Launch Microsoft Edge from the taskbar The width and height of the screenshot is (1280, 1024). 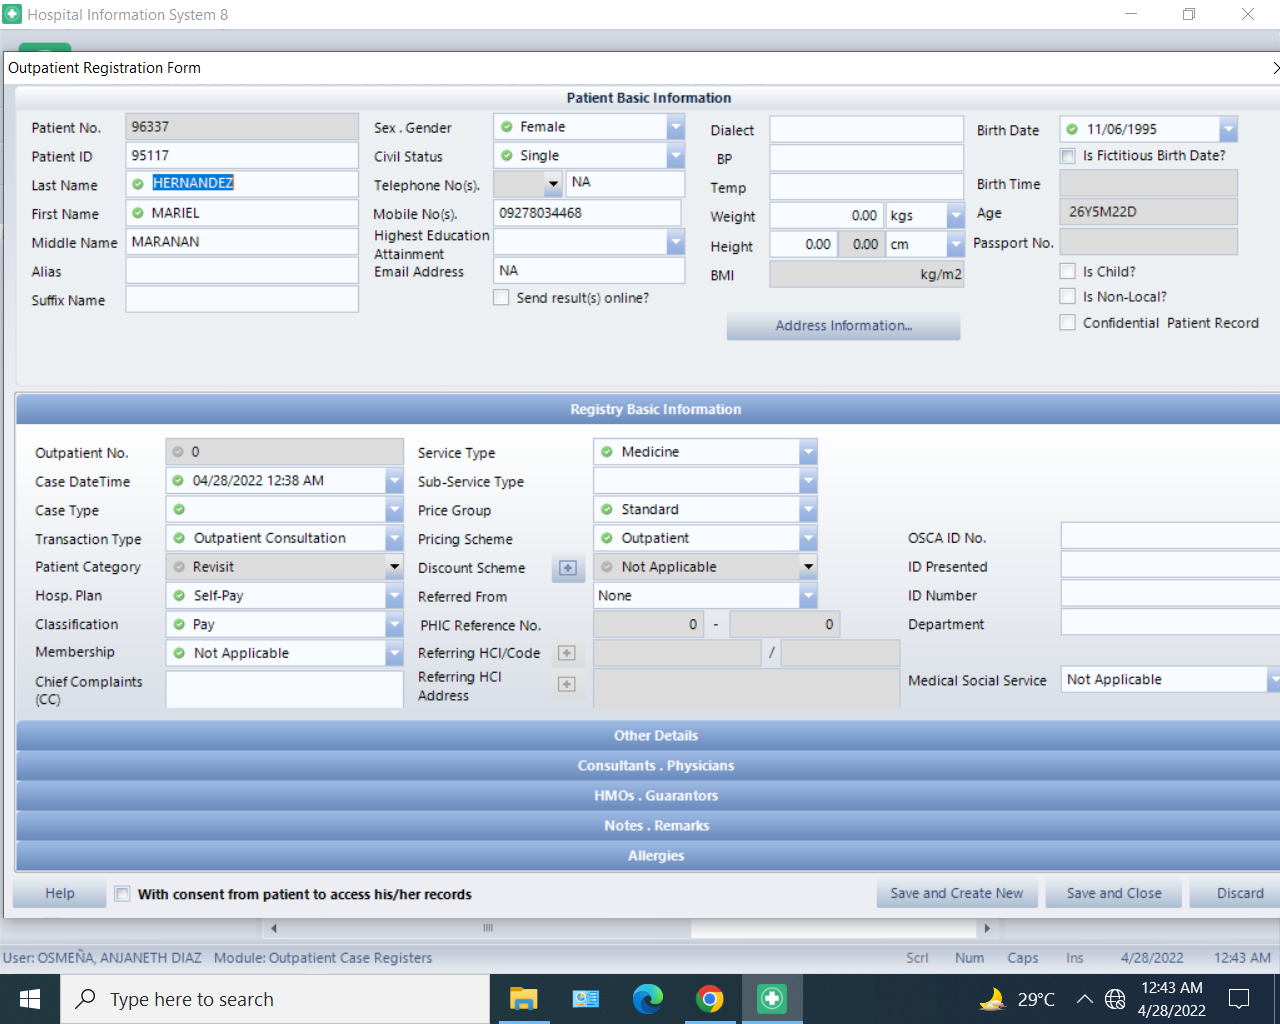pos(647,999)
